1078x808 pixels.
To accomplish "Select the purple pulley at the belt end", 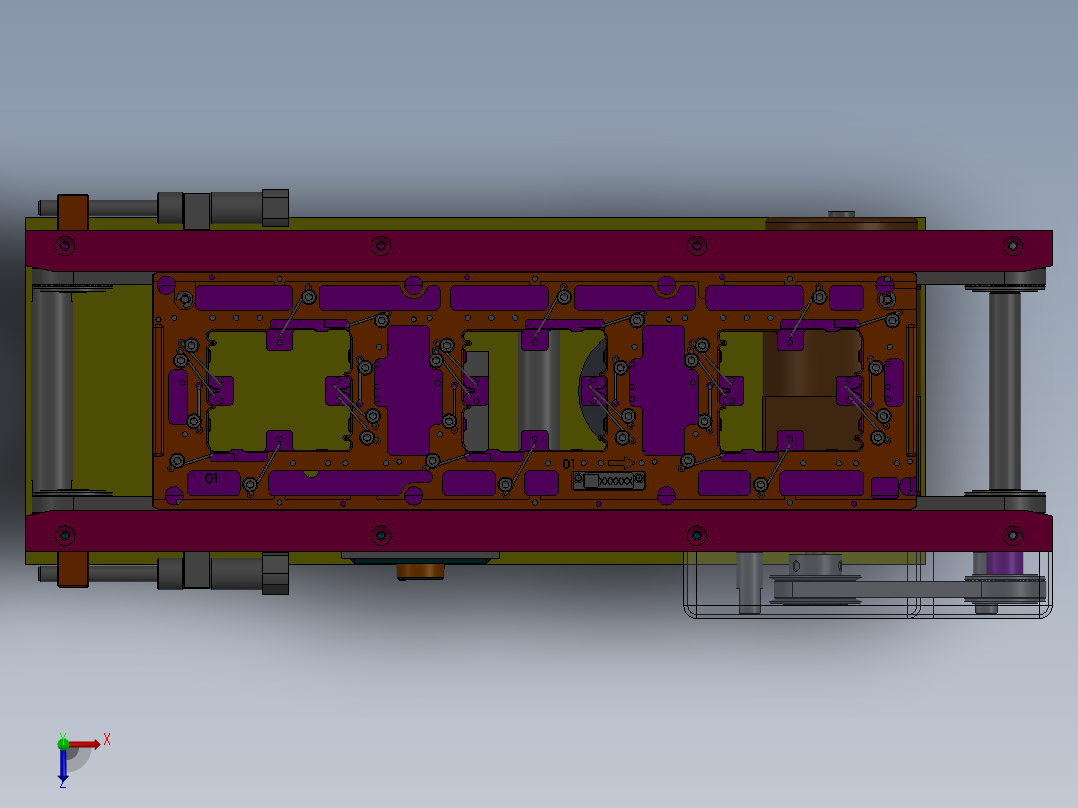I will tap(1004, 564).
